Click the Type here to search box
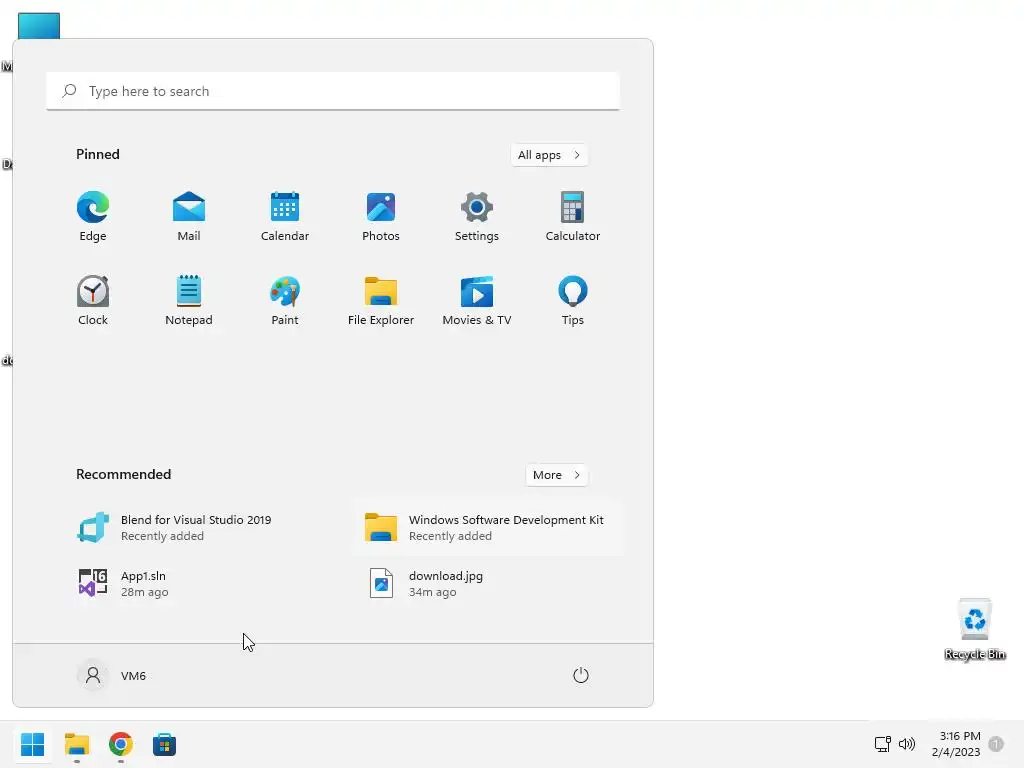 (x=333, y=91)
